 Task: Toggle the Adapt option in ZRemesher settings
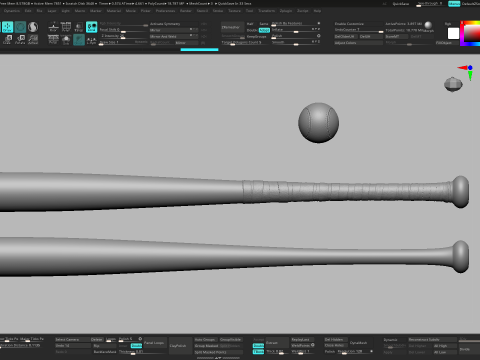point(264,30)
